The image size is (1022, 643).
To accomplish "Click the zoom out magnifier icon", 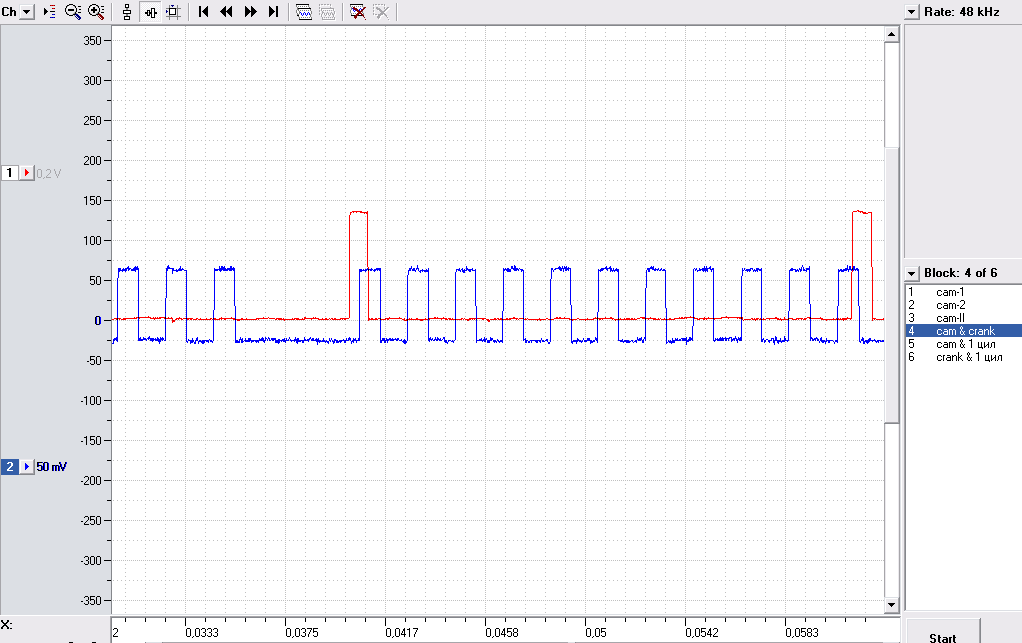I will (73, 12).
